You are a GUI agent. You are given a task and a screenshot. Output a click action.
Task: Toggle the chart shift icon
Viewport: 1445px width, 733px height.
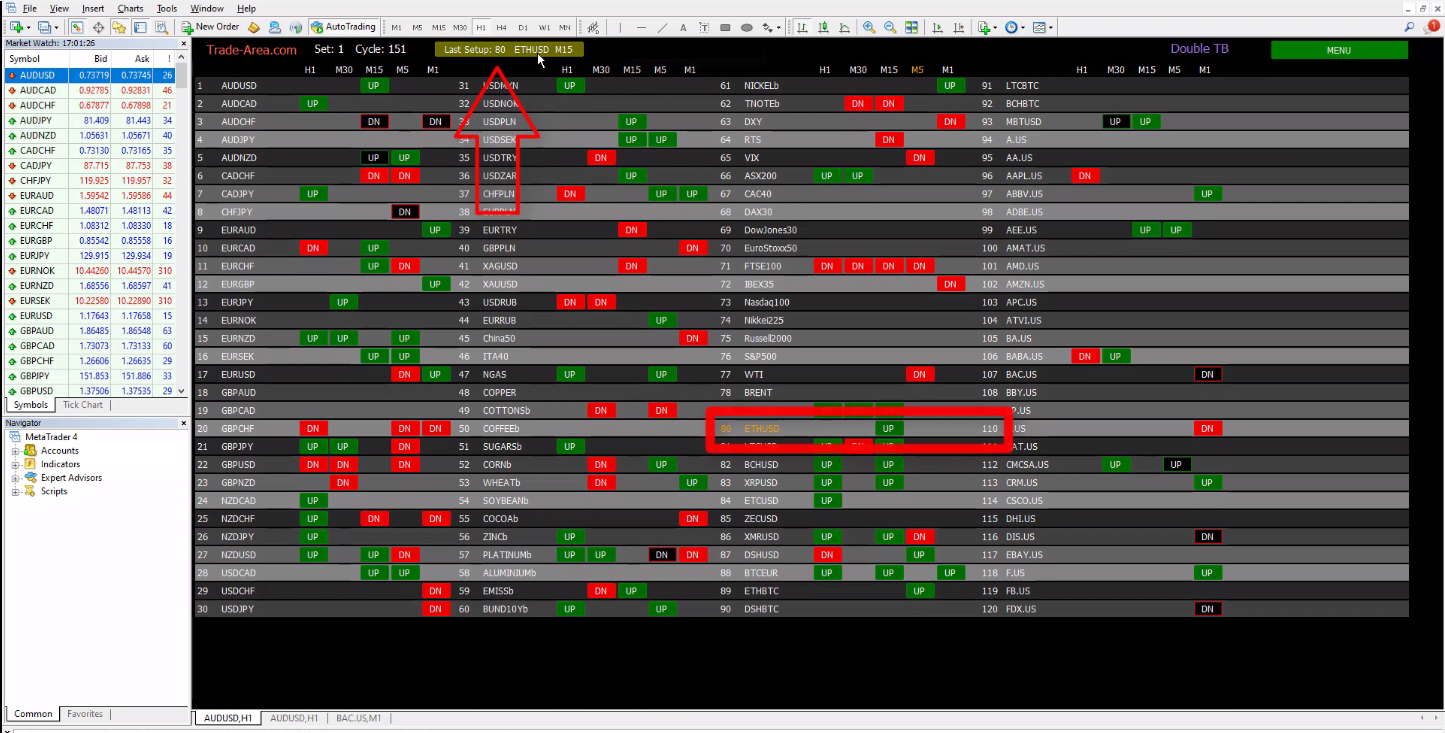(x=958, y=27)
